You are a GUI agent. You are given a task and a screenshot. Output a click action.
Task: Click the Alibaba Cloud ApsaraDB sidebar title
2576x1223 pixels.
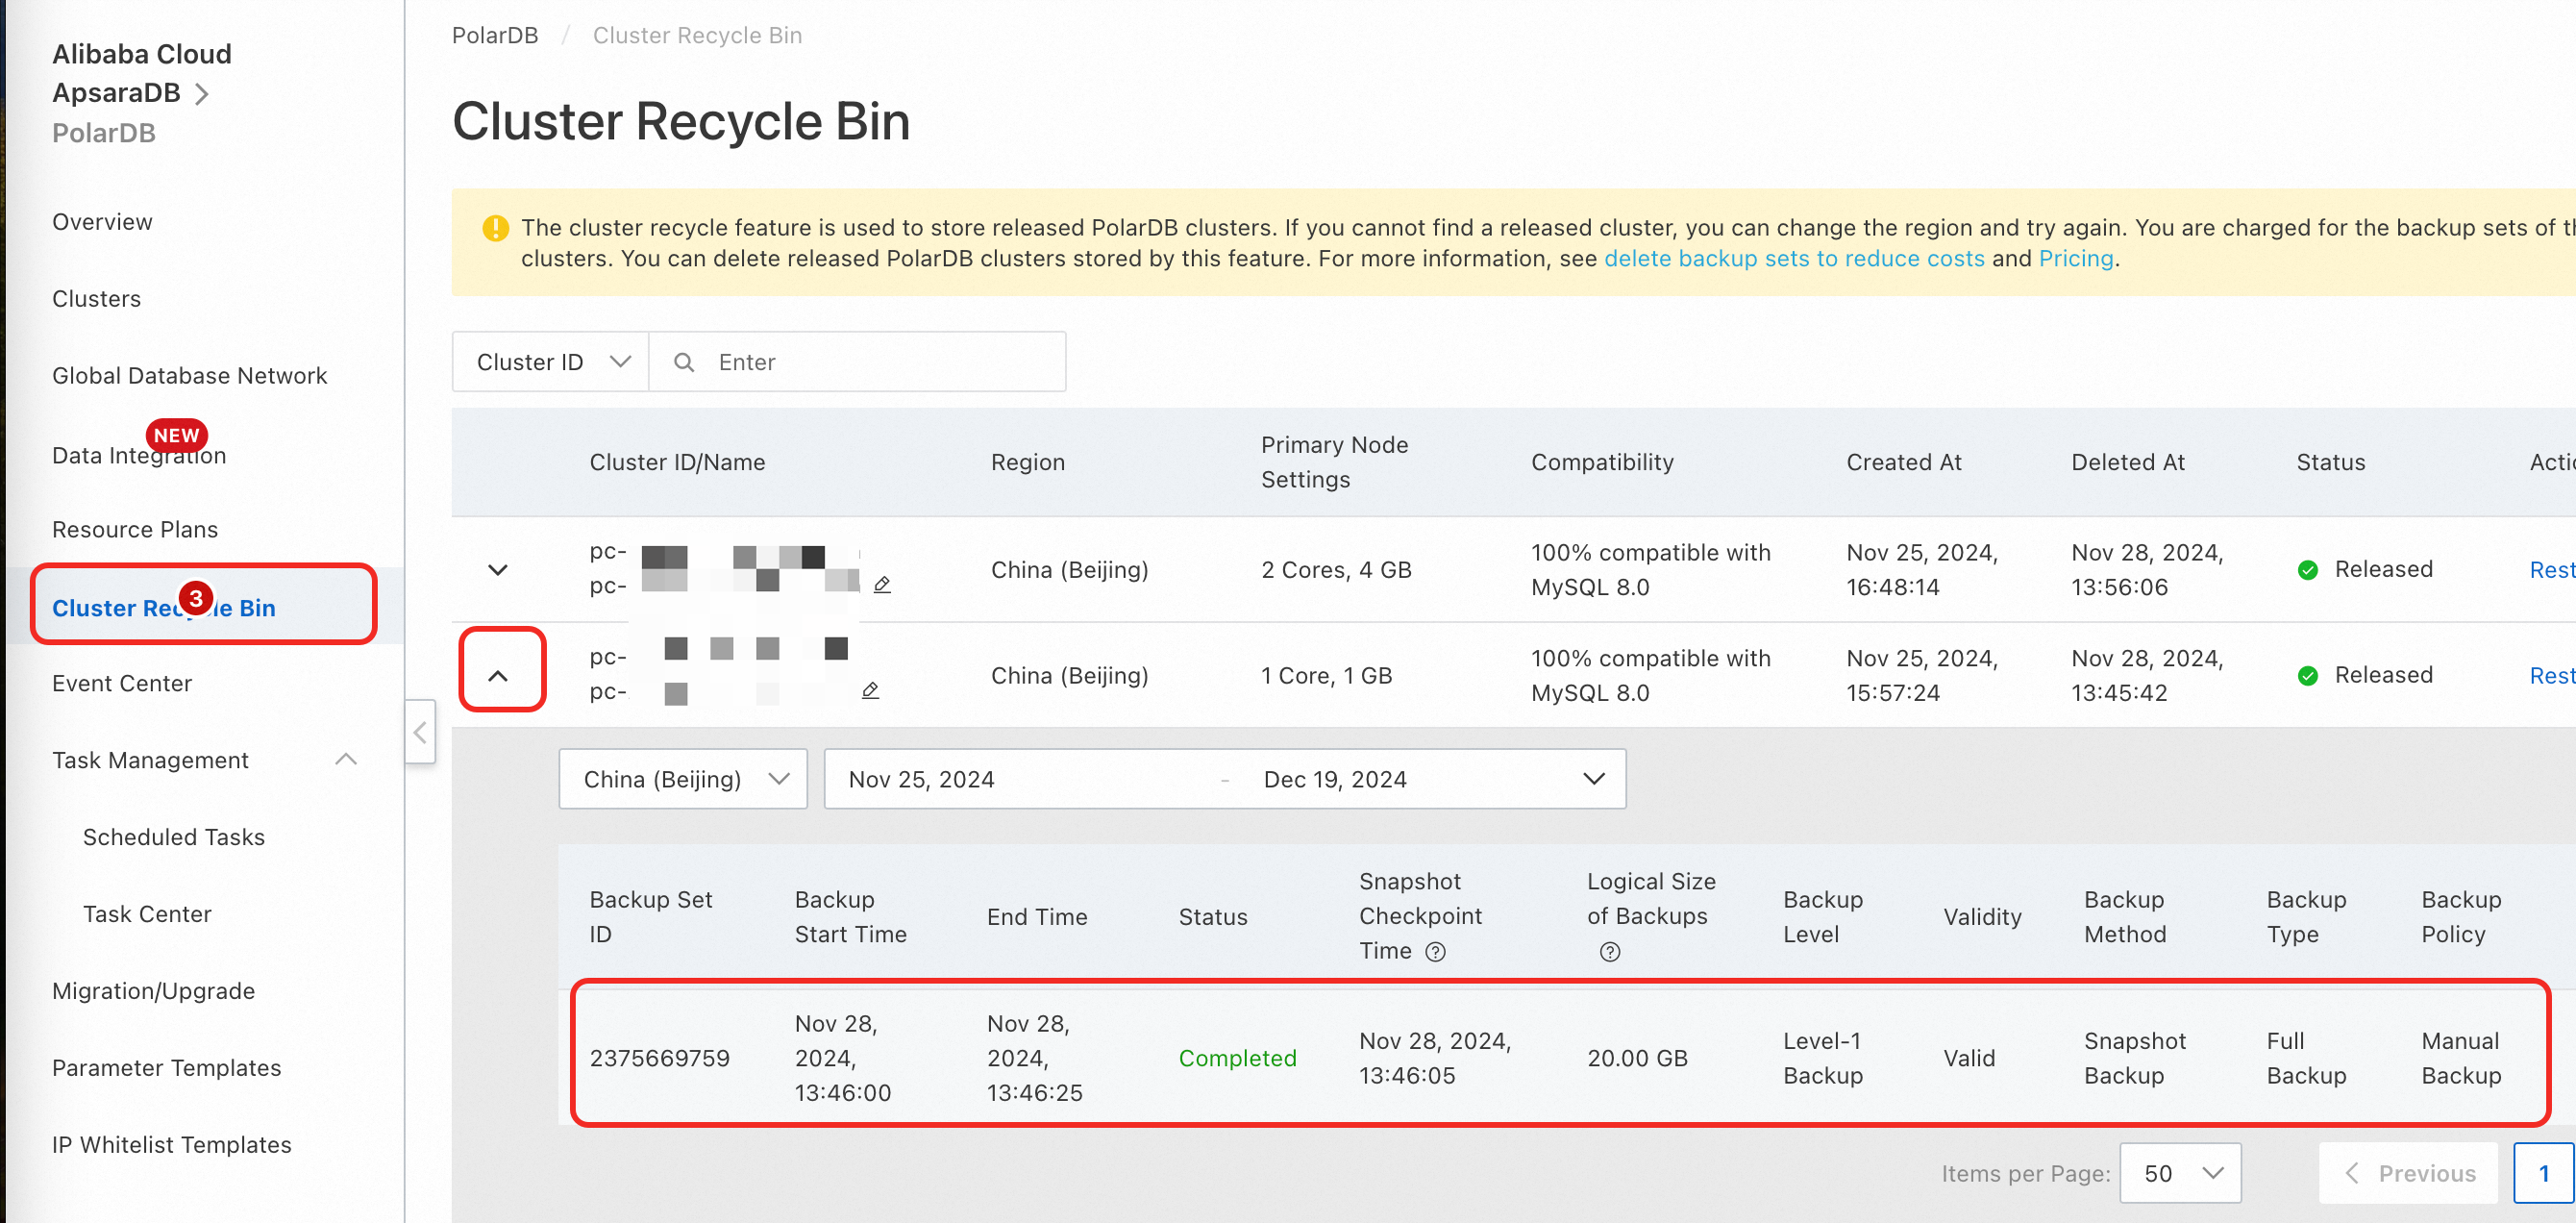pyautogui.click(x=141, y=73)
